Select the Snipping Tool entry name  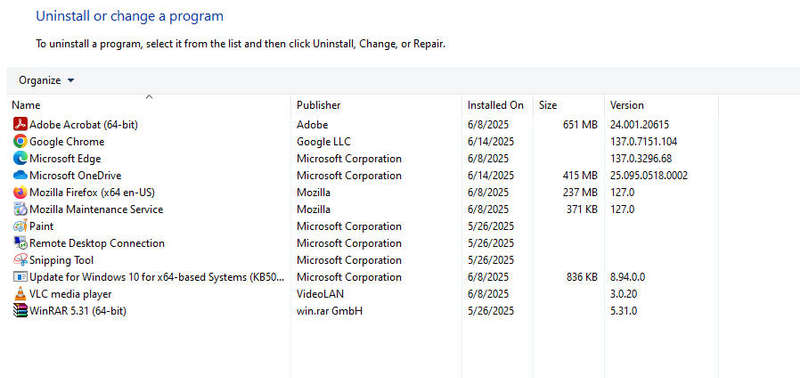[x=62, y=260]
